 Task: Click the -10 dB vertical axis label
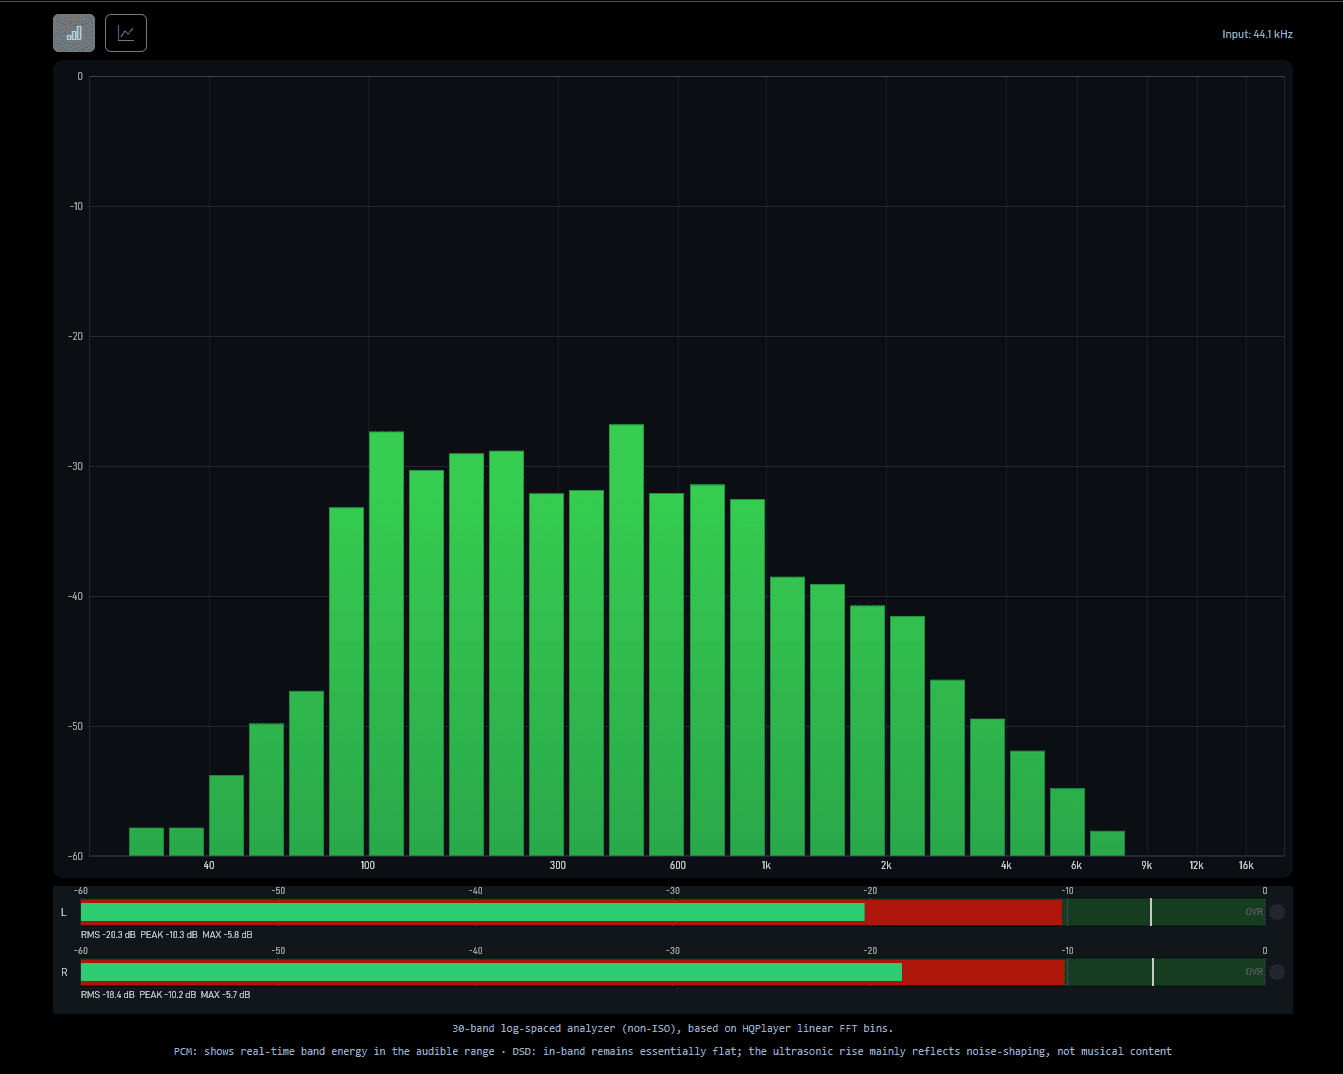pyautogui.click(x=76, y=206)
